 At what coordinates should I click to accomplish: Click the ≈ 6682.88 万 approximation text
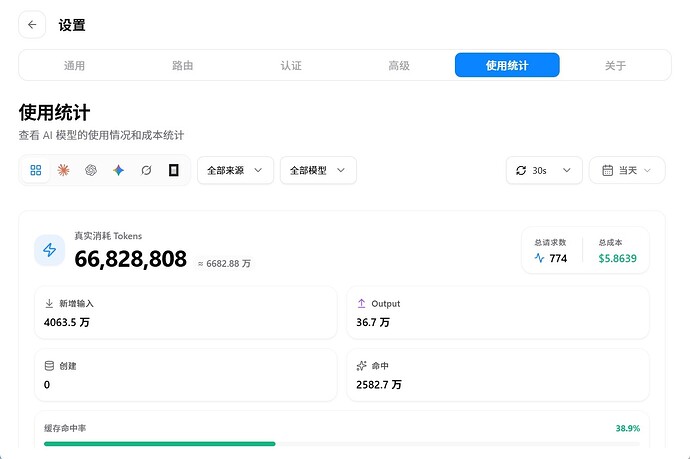tap(224, 264)
